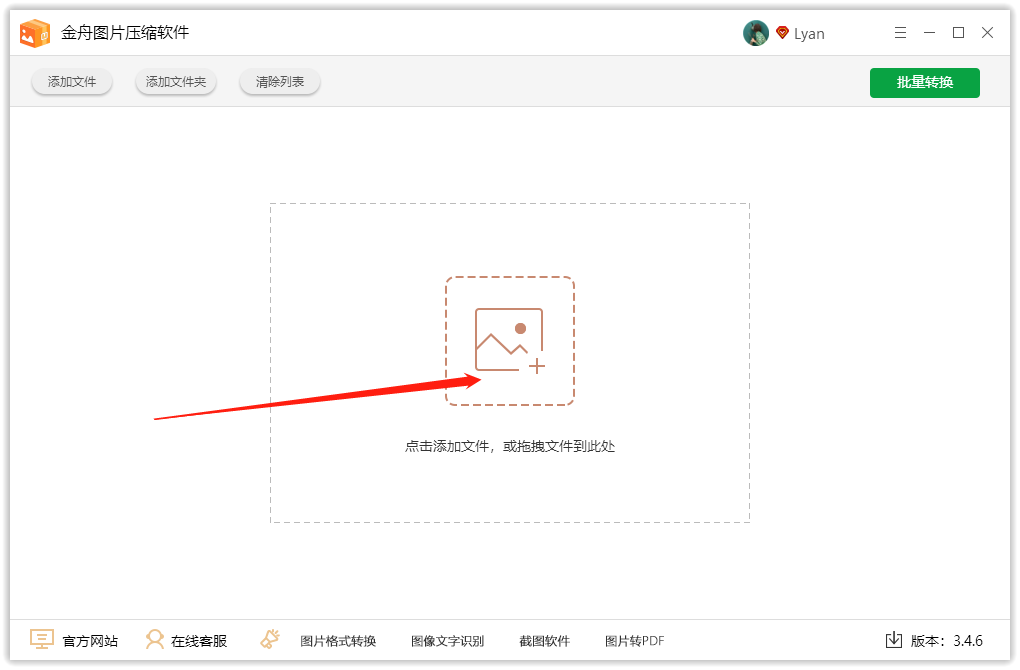Click the 添加文件夹 button

(175, 82)
